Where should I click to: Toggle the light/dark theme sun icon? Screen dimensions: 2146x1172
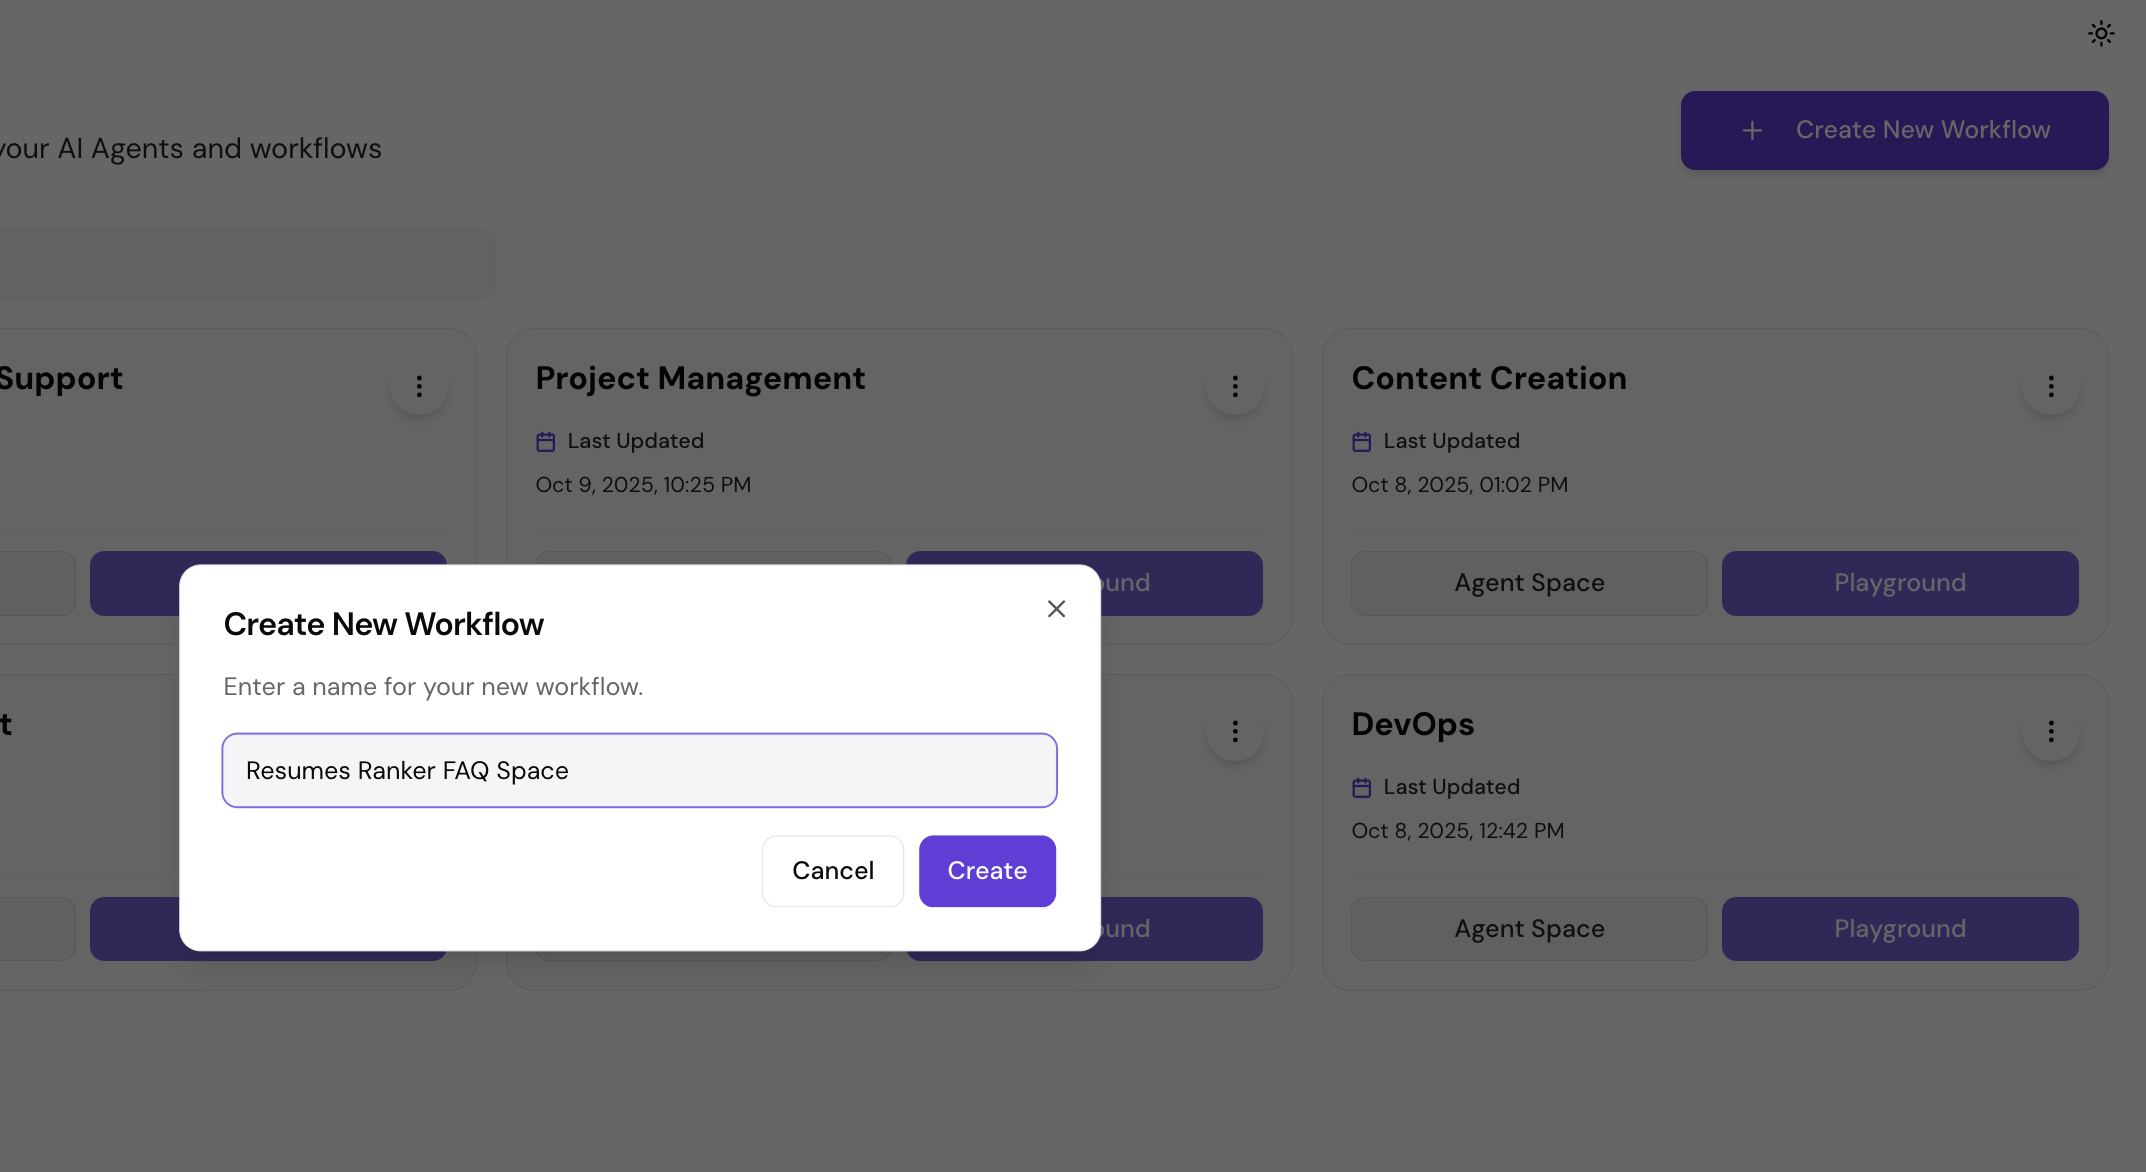[2100, 34]
